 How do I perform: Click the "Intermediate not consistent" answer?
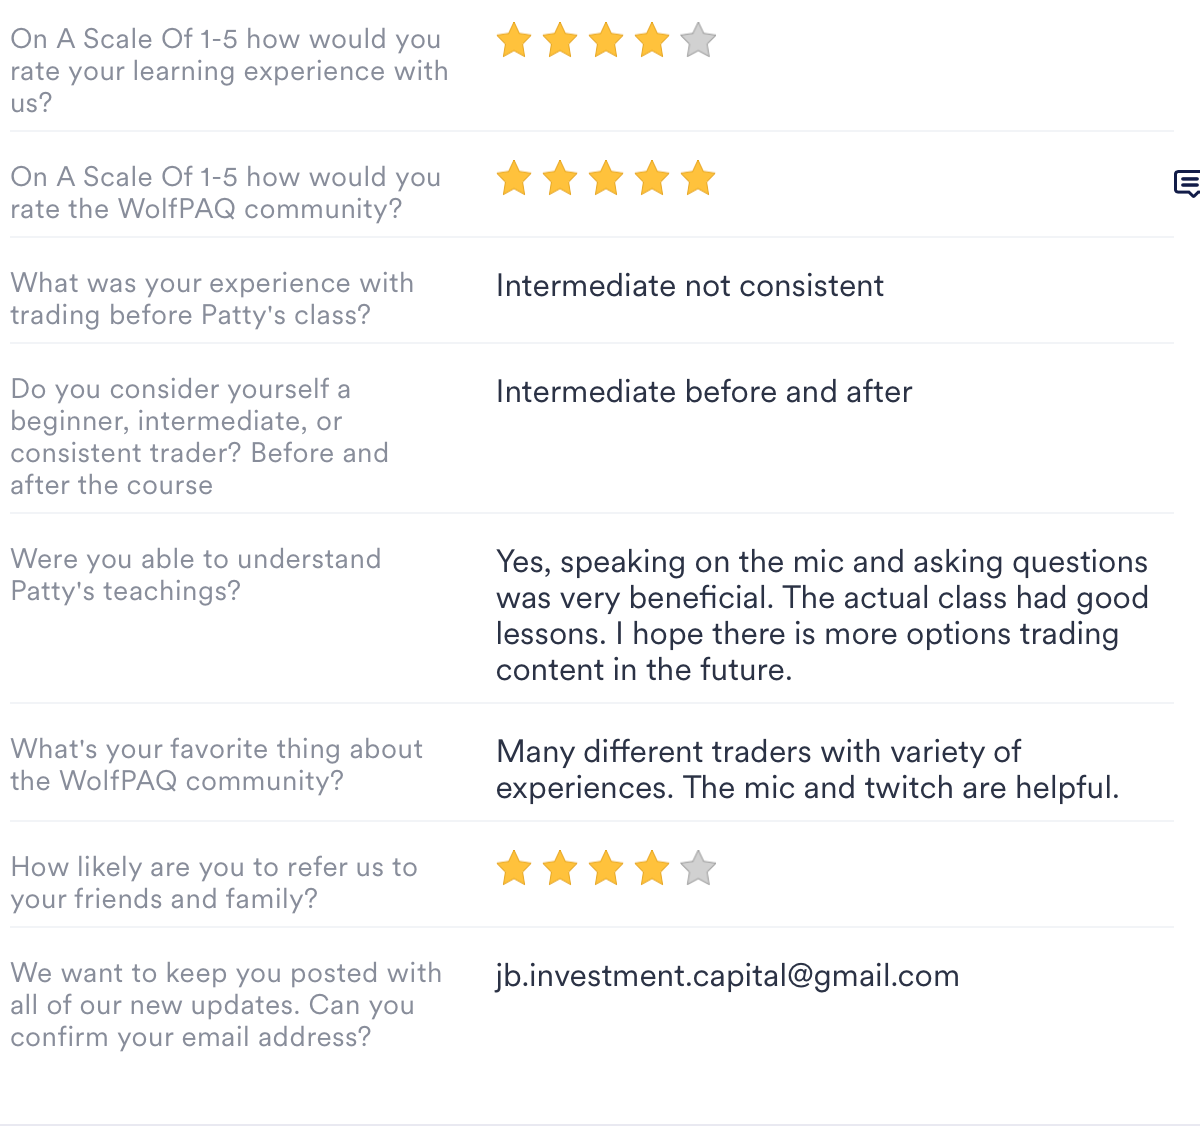pyautogui.click(x=689, y=286)
